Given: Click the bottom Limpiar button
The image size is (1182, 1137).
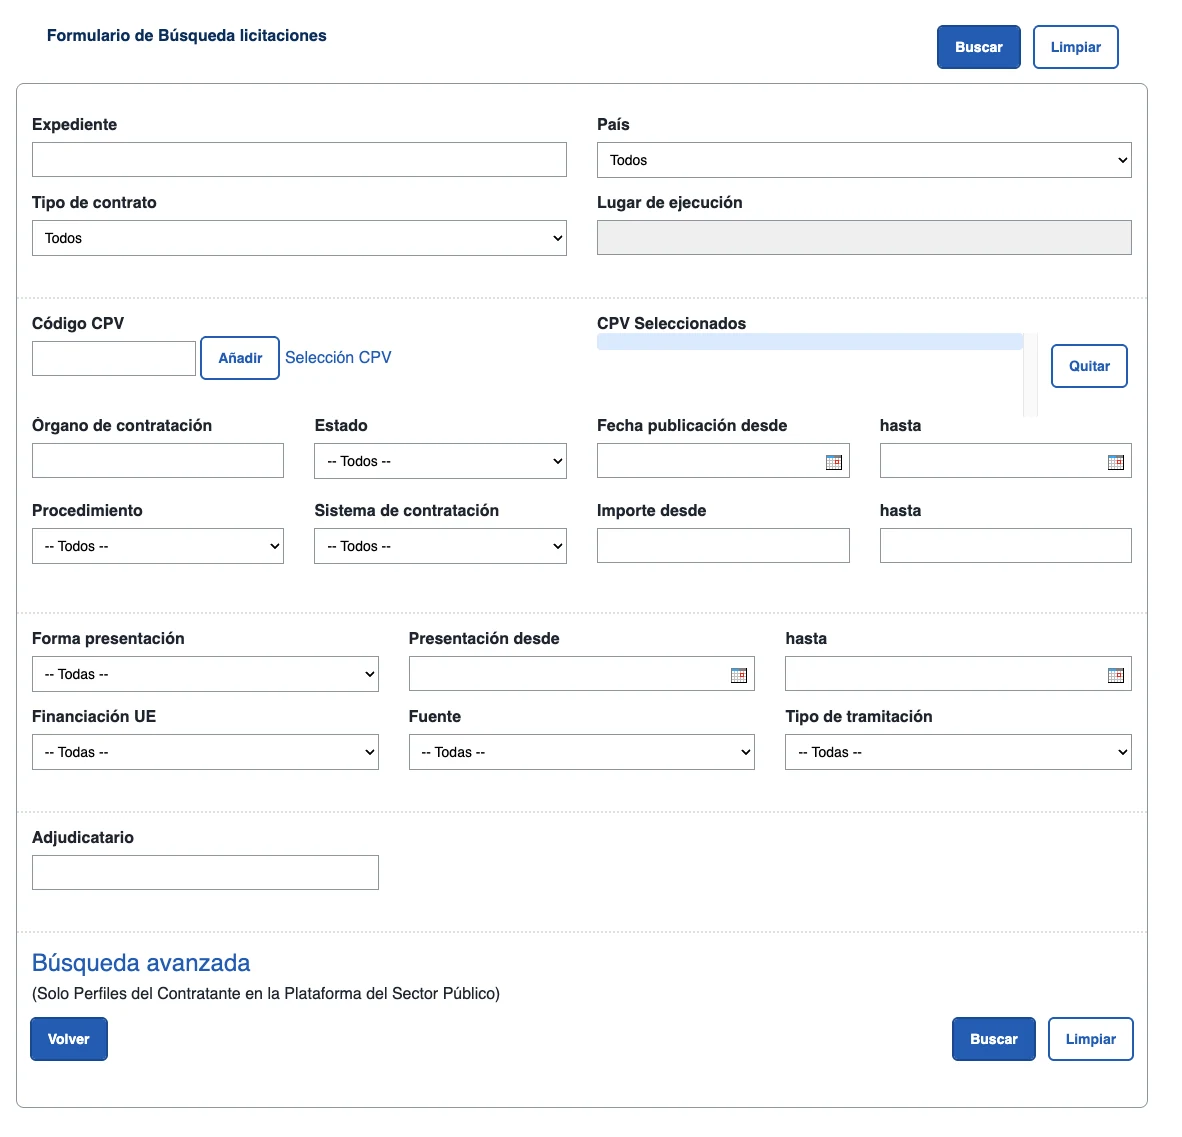Looking at the screenshot, I should click(1091, 1039).
